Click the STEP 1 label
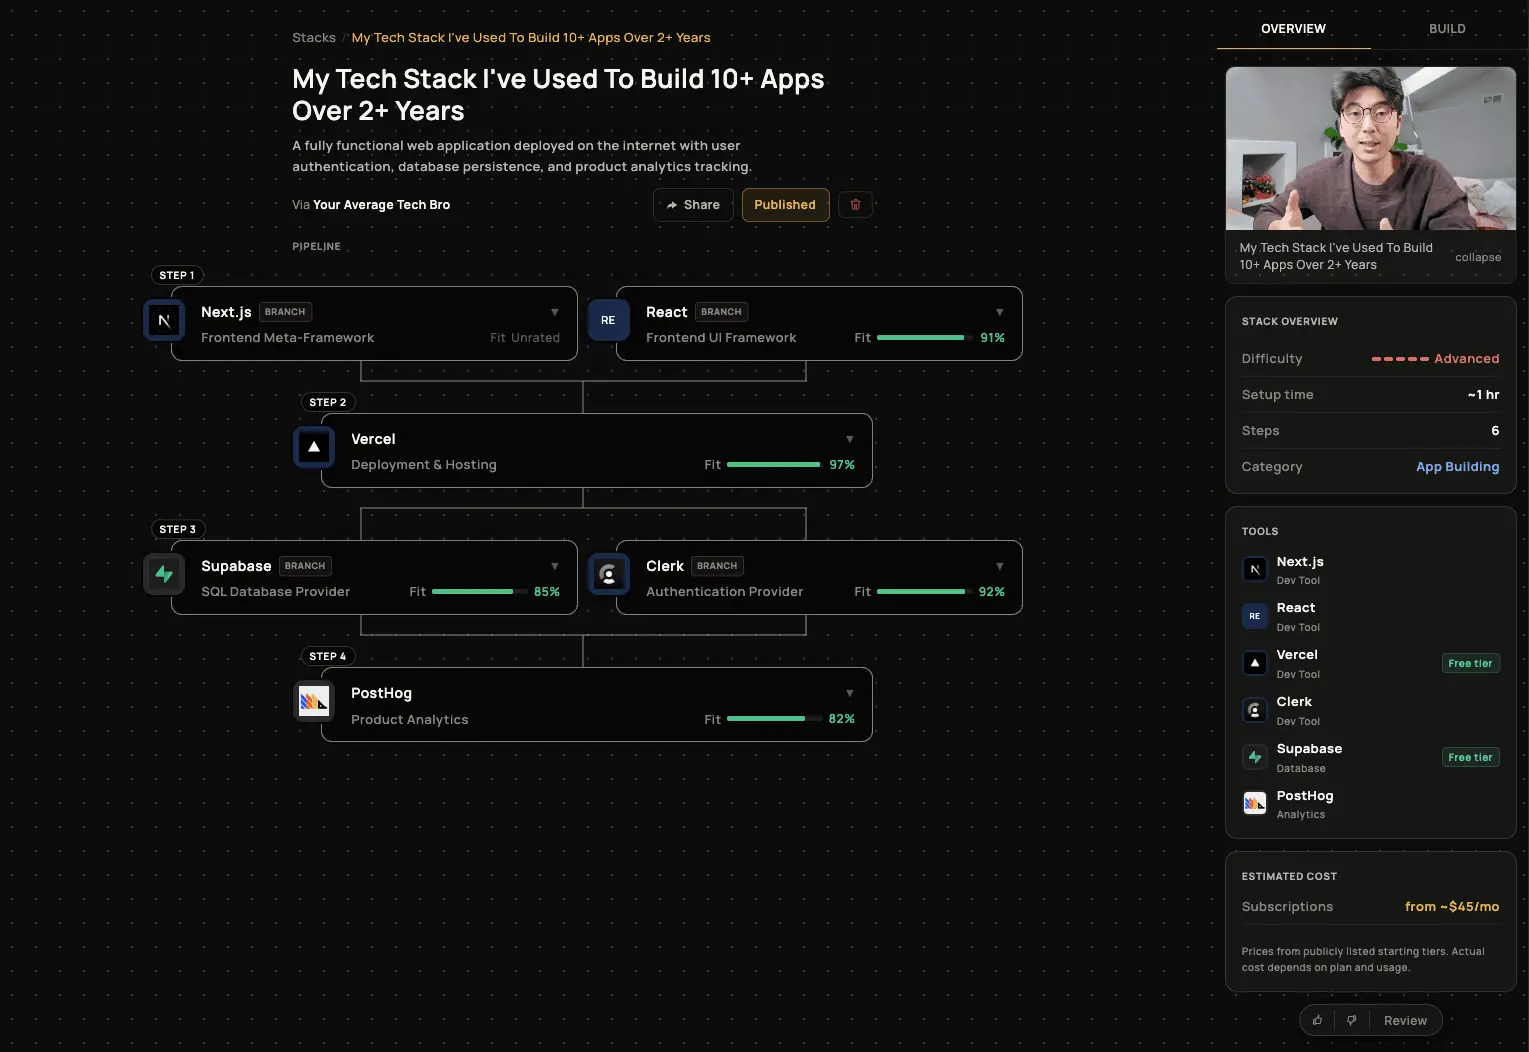 tap(177, 275)
